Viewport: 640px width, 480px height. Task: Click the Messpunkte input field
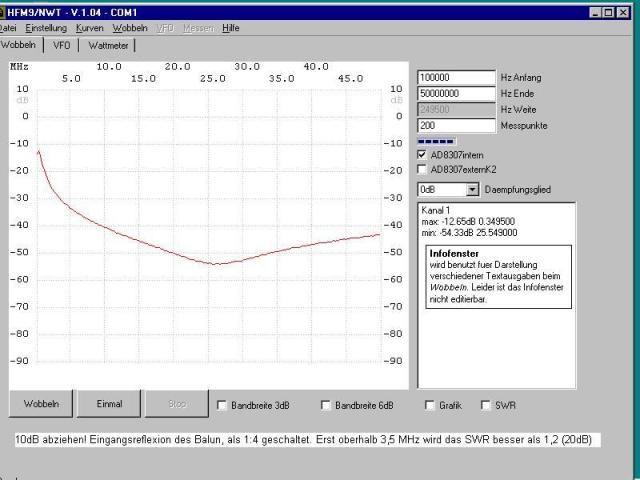click(456, 125)
